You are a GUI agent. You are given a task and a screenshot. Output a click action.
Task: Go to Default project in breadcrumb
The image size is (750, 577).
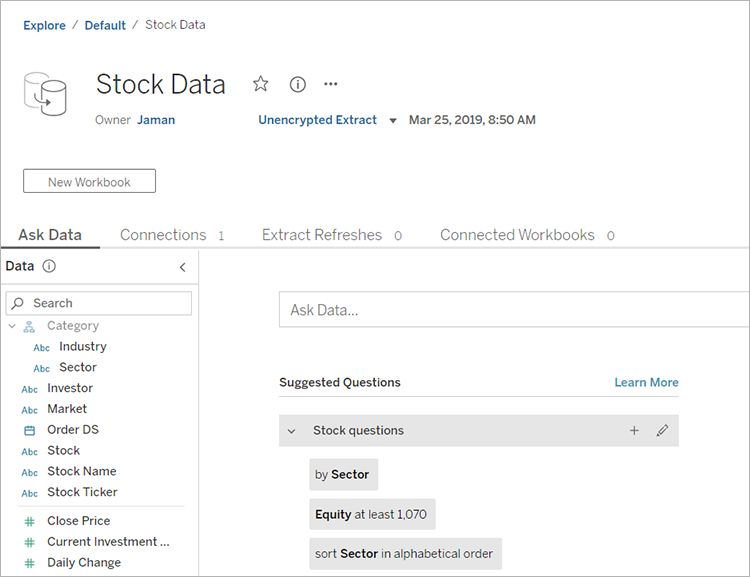coord(105,25)
